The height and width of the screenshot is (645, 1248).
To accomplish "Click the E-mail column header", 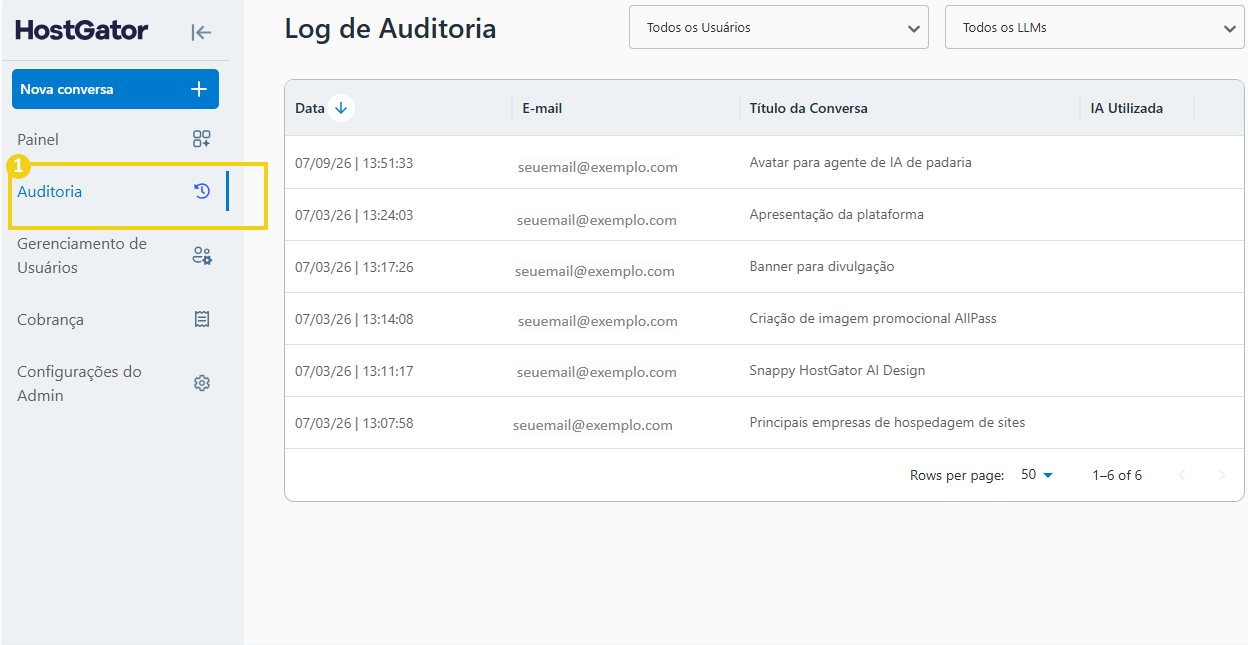I will pyautogui.click(x=542, y=108).
